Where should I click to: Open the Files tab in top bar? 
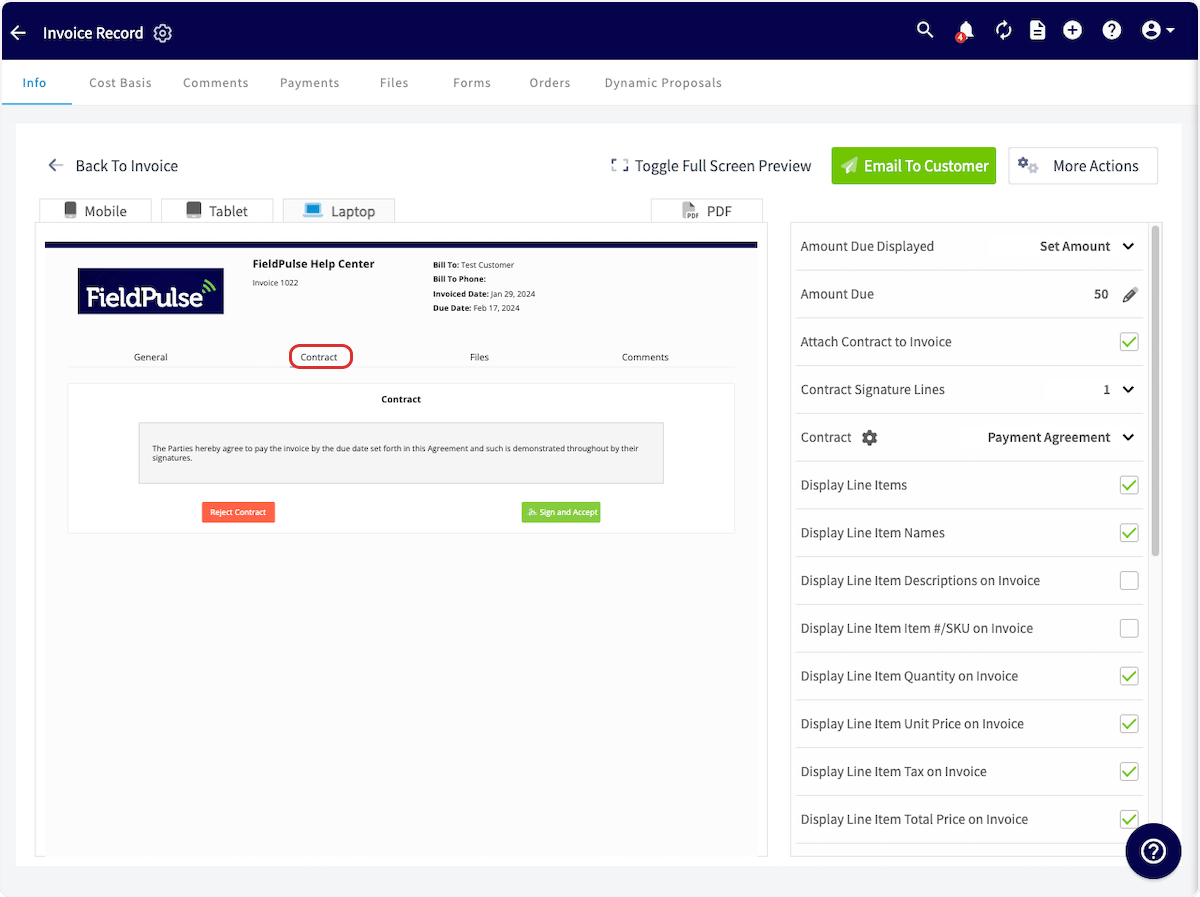394,83
